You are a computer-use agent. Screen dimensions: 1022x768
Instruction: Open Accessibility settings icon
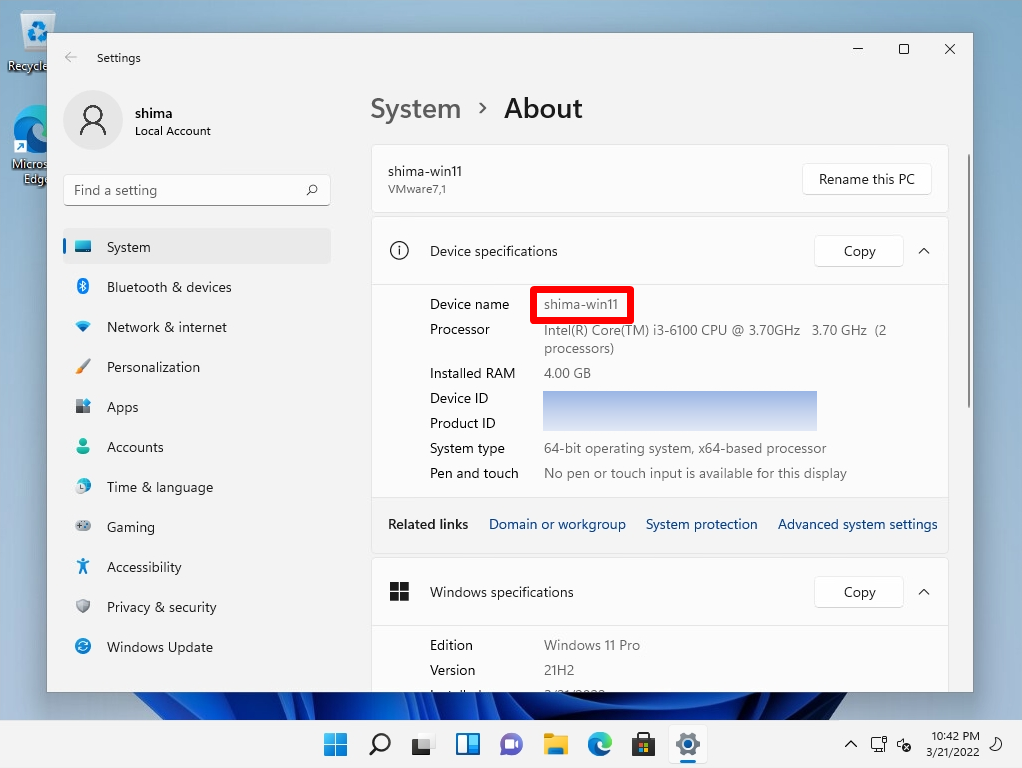point(81,567)
